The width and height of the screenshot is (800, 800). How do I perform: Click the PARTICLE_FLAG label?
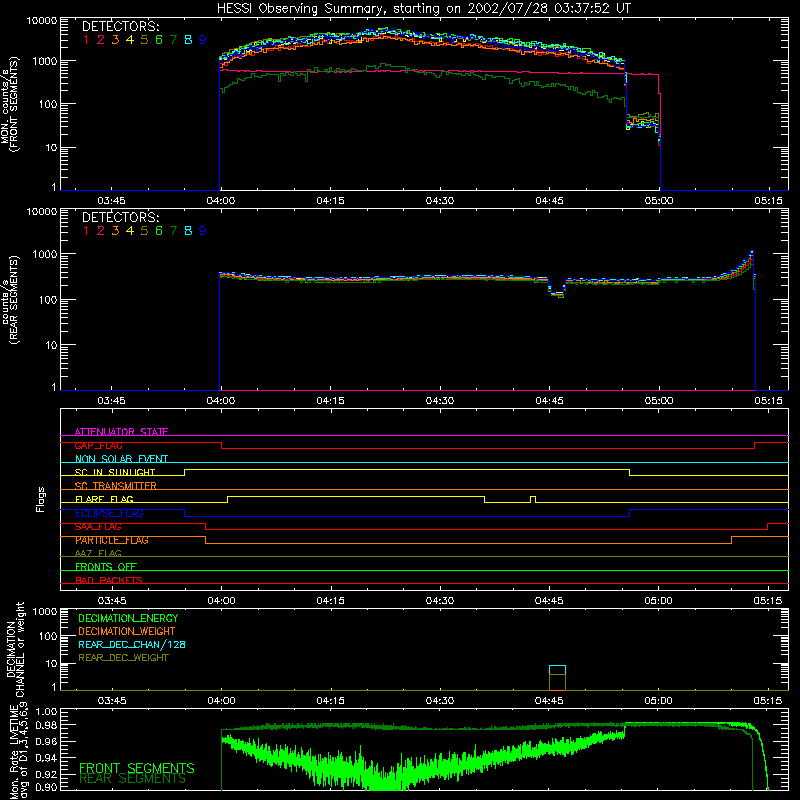(112, 540)
